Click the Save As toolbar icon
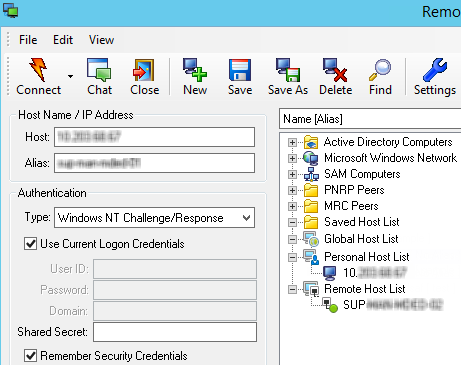 (288, 70)
